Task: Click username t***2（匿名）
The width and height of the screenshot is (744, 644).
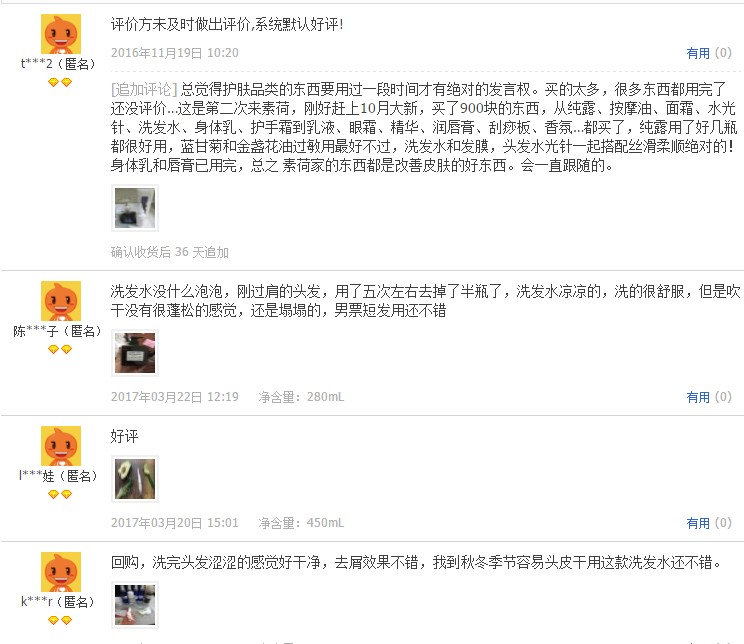Action: pos(58,64)
